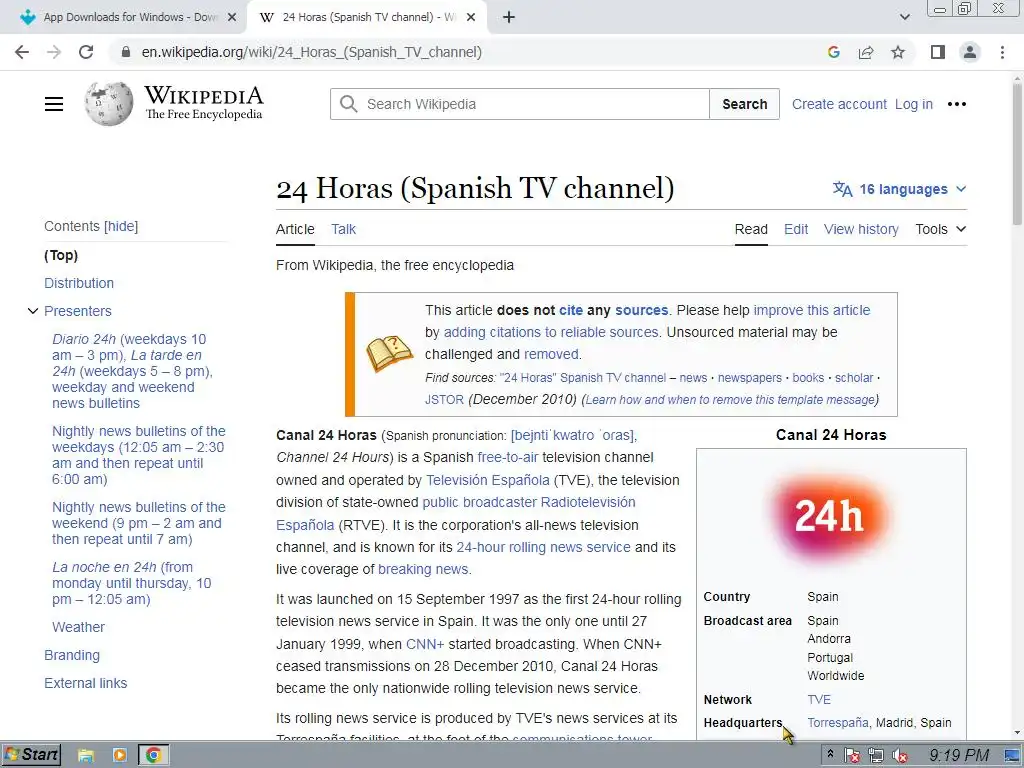
Task: Click the Wikipedia globe logo
Action: point(108,104)
